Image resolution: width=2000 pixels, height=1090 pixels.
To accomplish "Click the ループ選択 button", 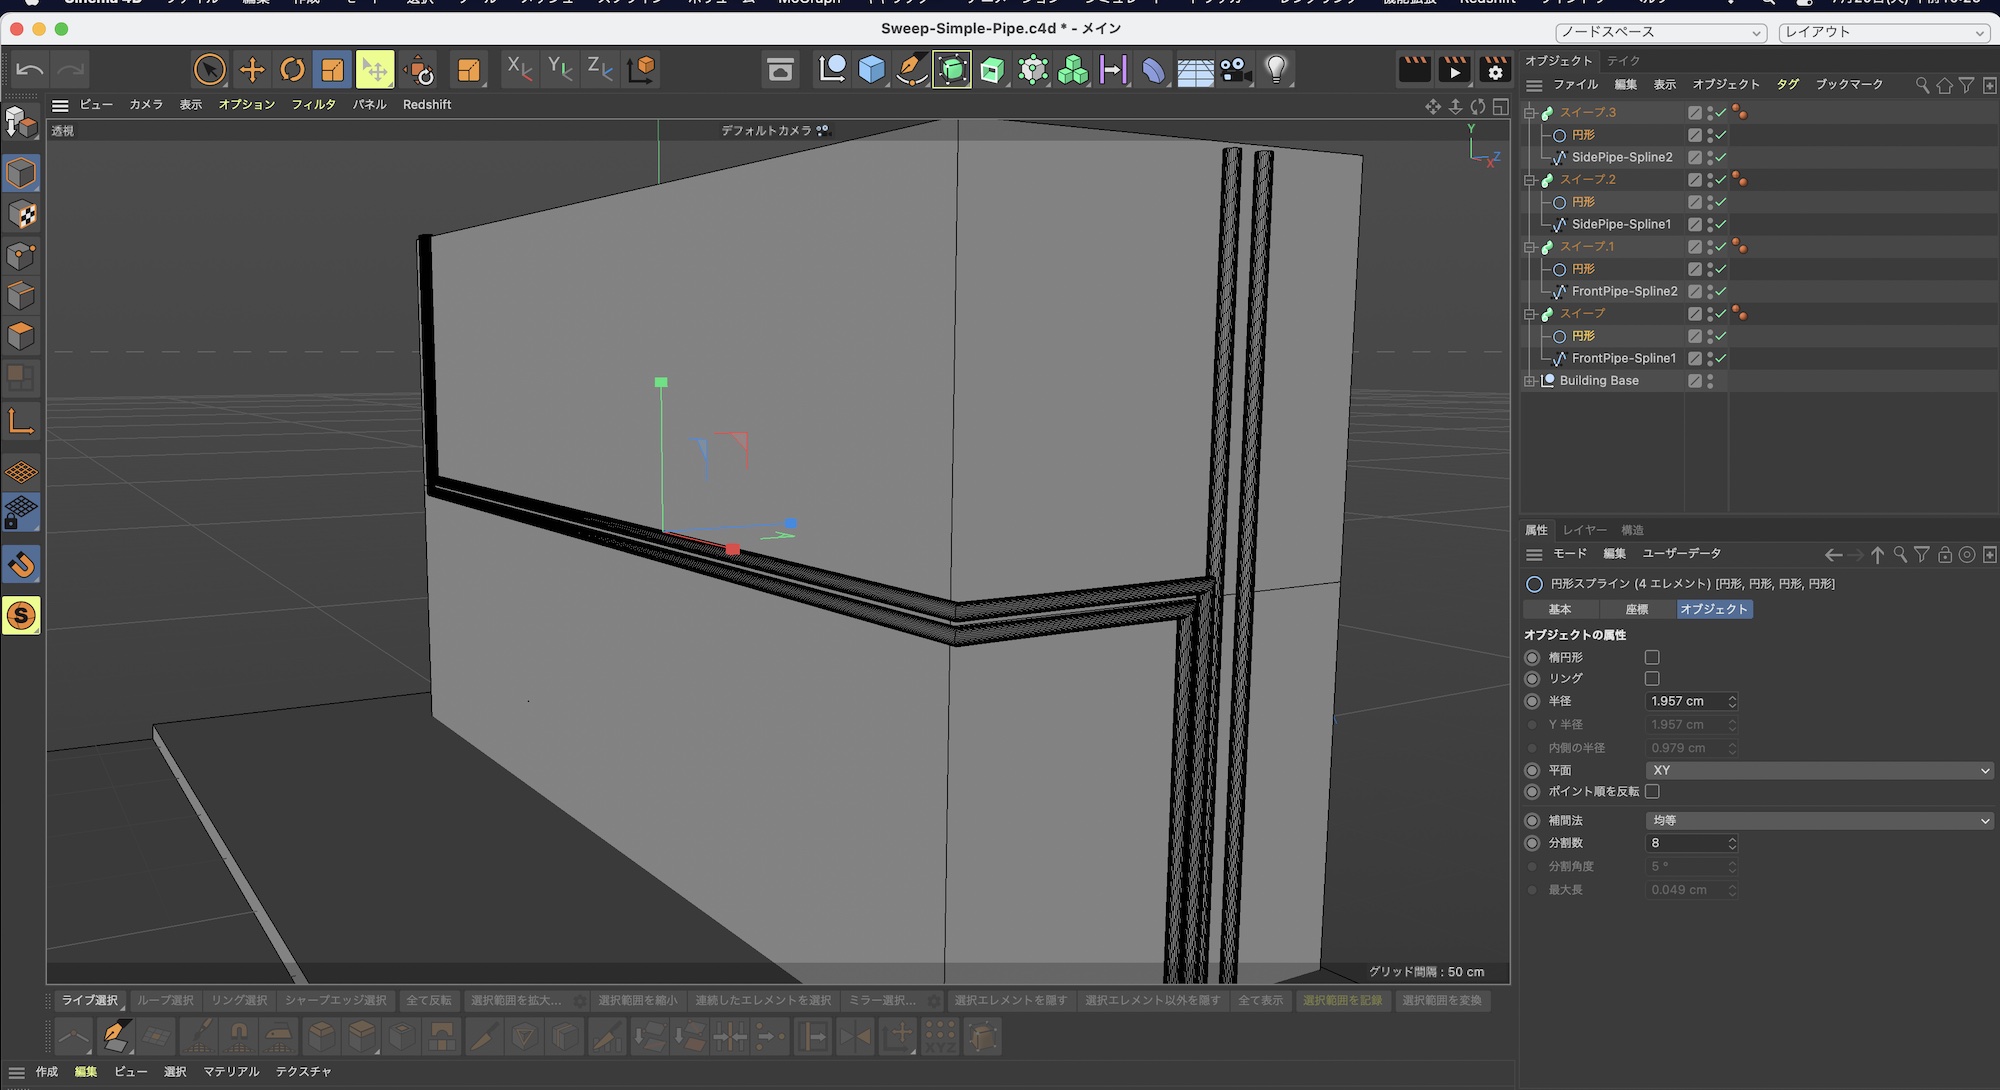I will 165,1001.
